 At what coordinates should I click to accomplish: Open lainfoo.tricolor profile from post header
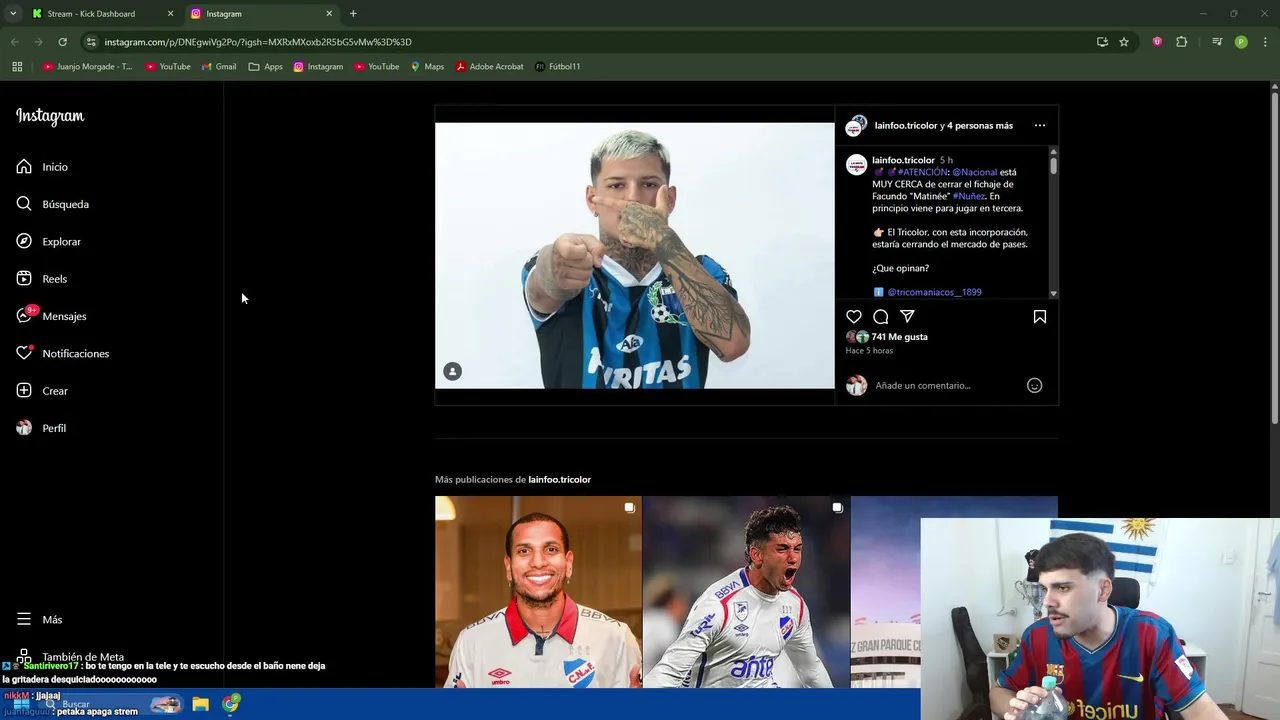click(906, 126)
